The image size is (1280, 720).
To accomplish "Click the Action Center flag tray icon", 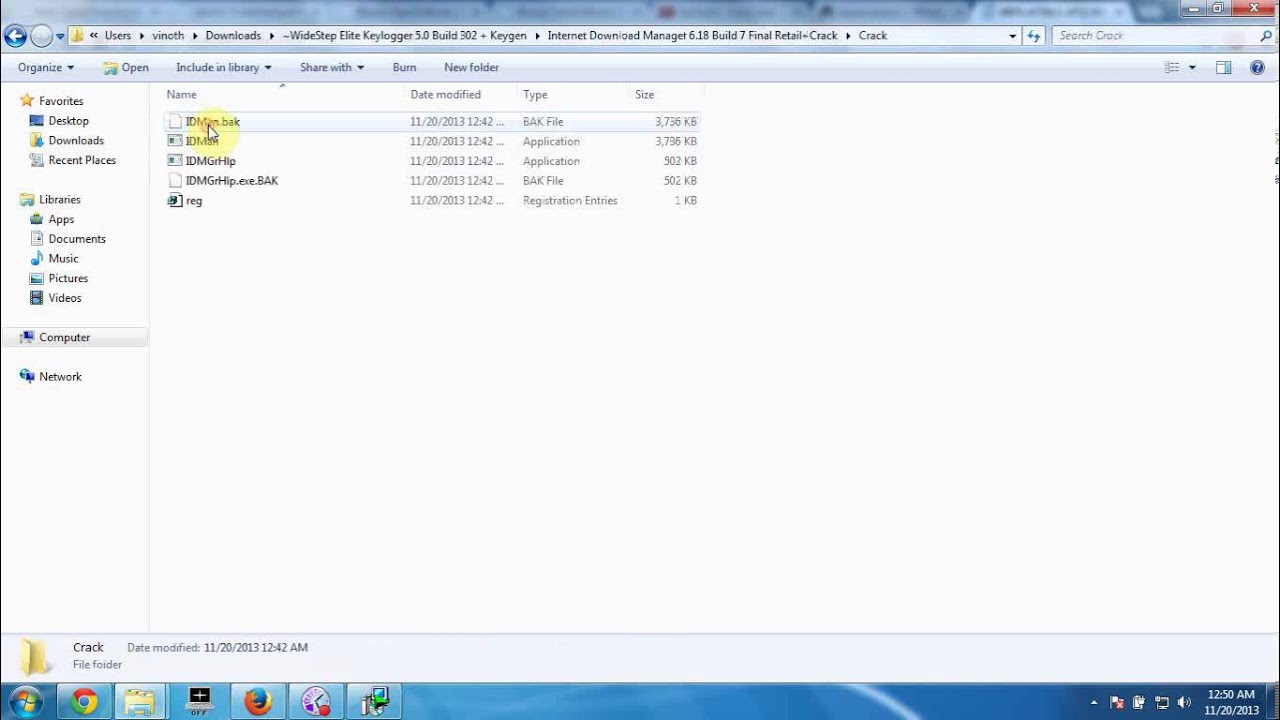I will pyautogui.click(x=1118, y=702).
